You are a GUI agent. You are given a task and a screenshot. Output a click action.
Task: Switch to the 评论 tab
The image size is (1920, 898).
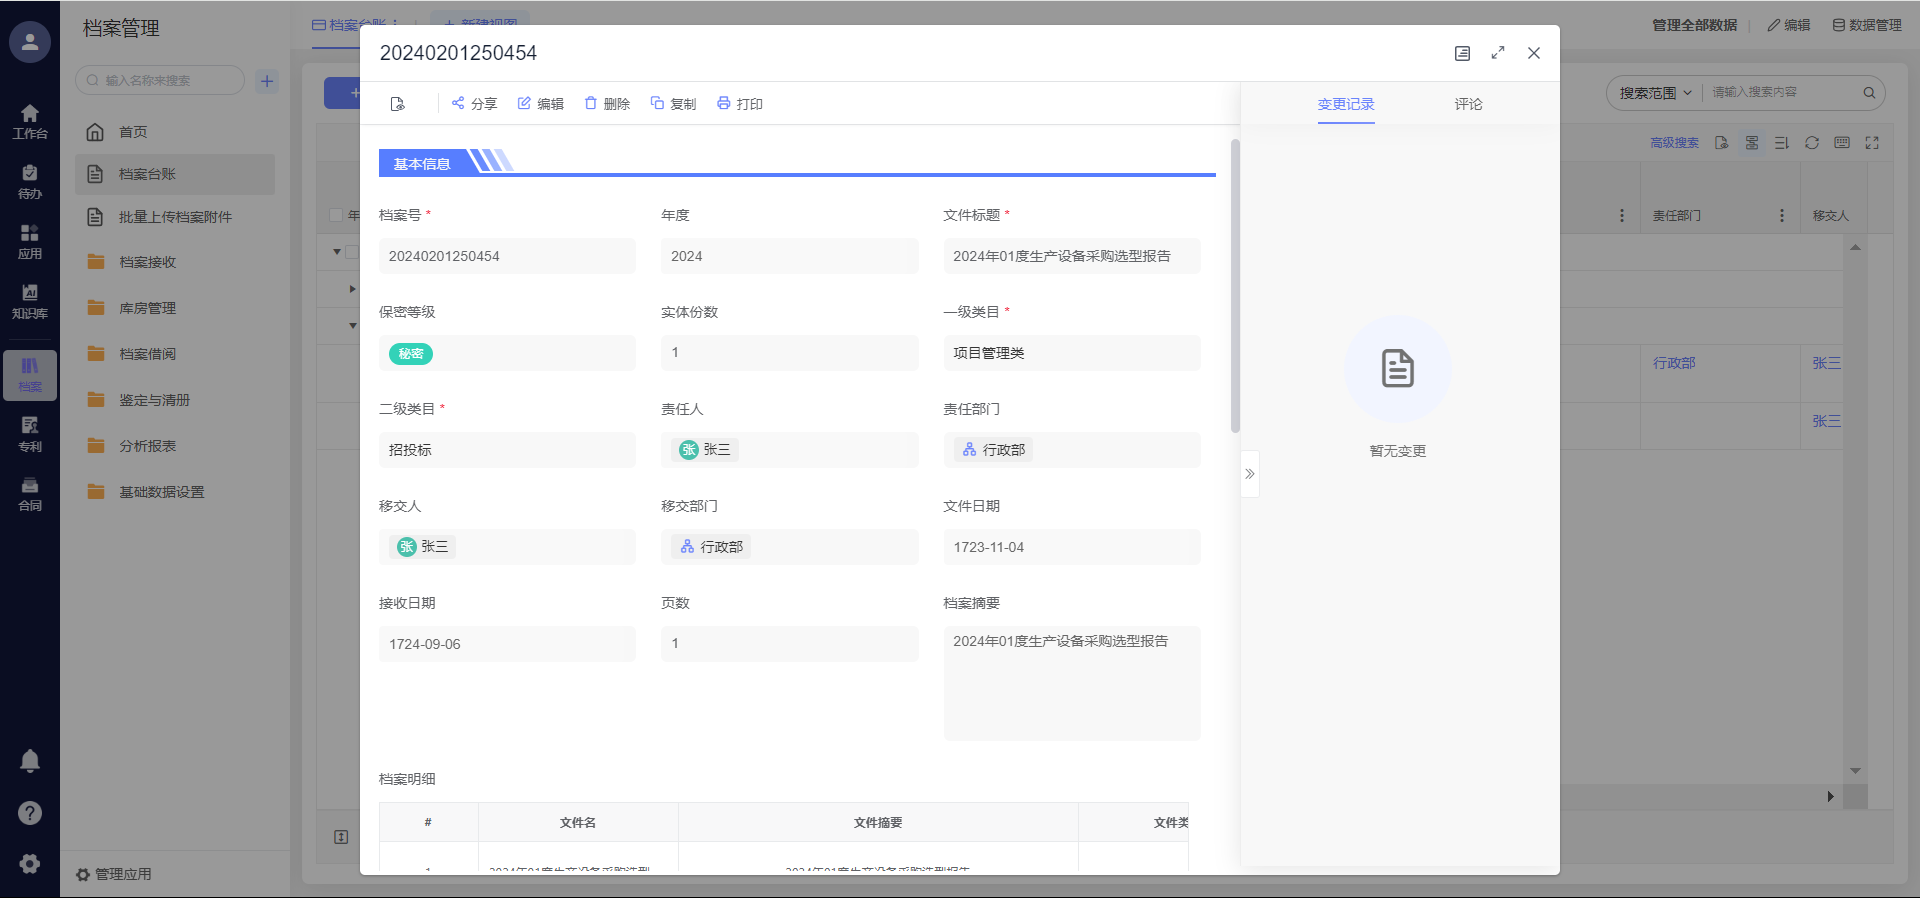1468,104
